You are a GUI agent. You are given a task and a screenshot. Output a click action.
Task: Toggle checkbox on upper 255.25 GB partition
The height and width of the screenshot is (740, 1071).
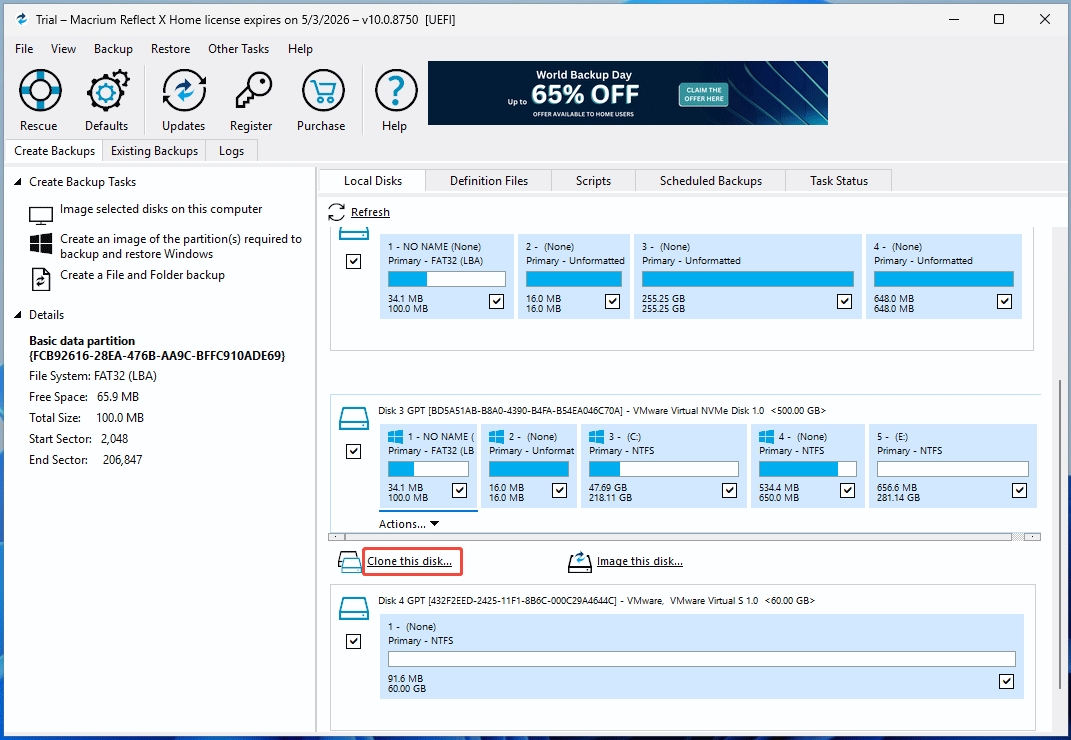click(844, 301)
